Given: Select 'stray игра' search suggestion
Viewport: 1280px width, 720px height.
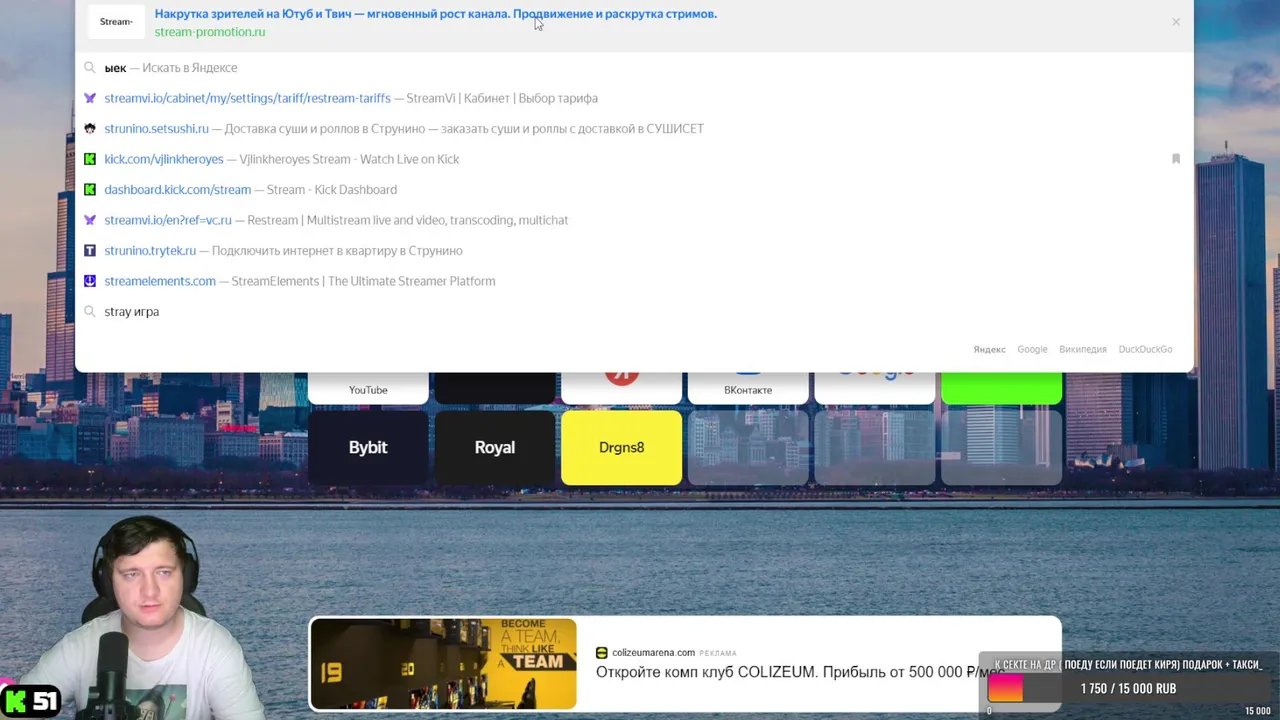Looking at the screenshot, I should (x=634, y=312).
